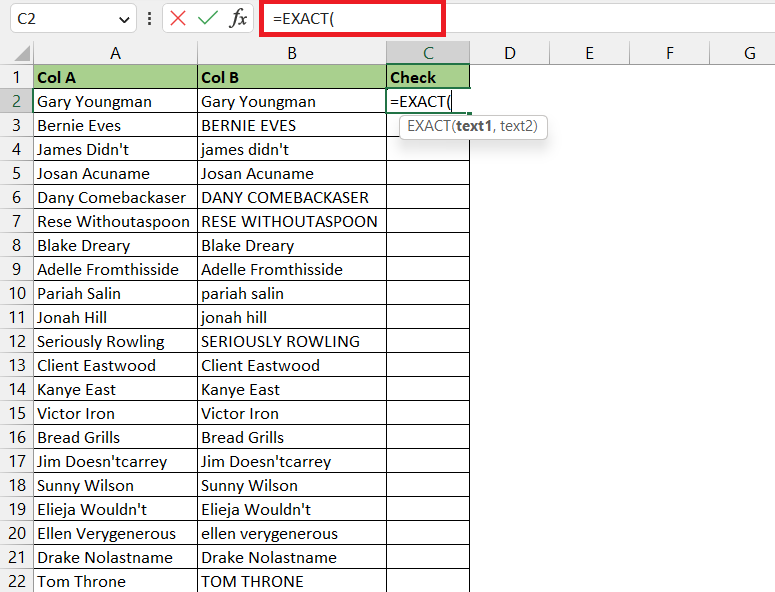This screenshot has height=592, width=775.
Task: Select cell Blake Dreary in column B
Action: coord(292,245)
